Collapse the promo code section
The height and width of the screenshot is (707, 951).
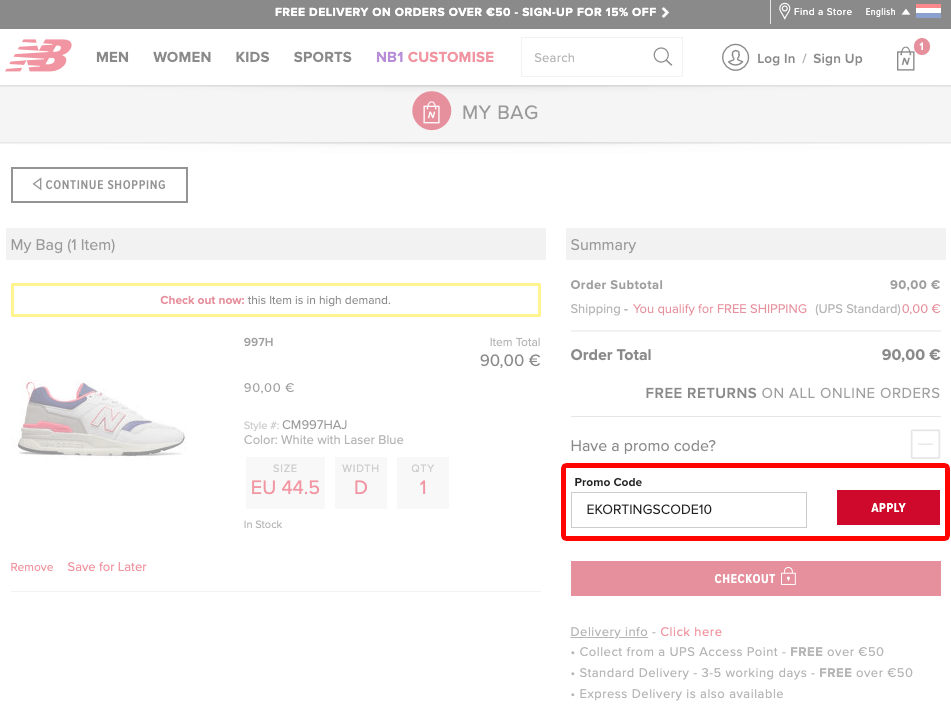925,444
